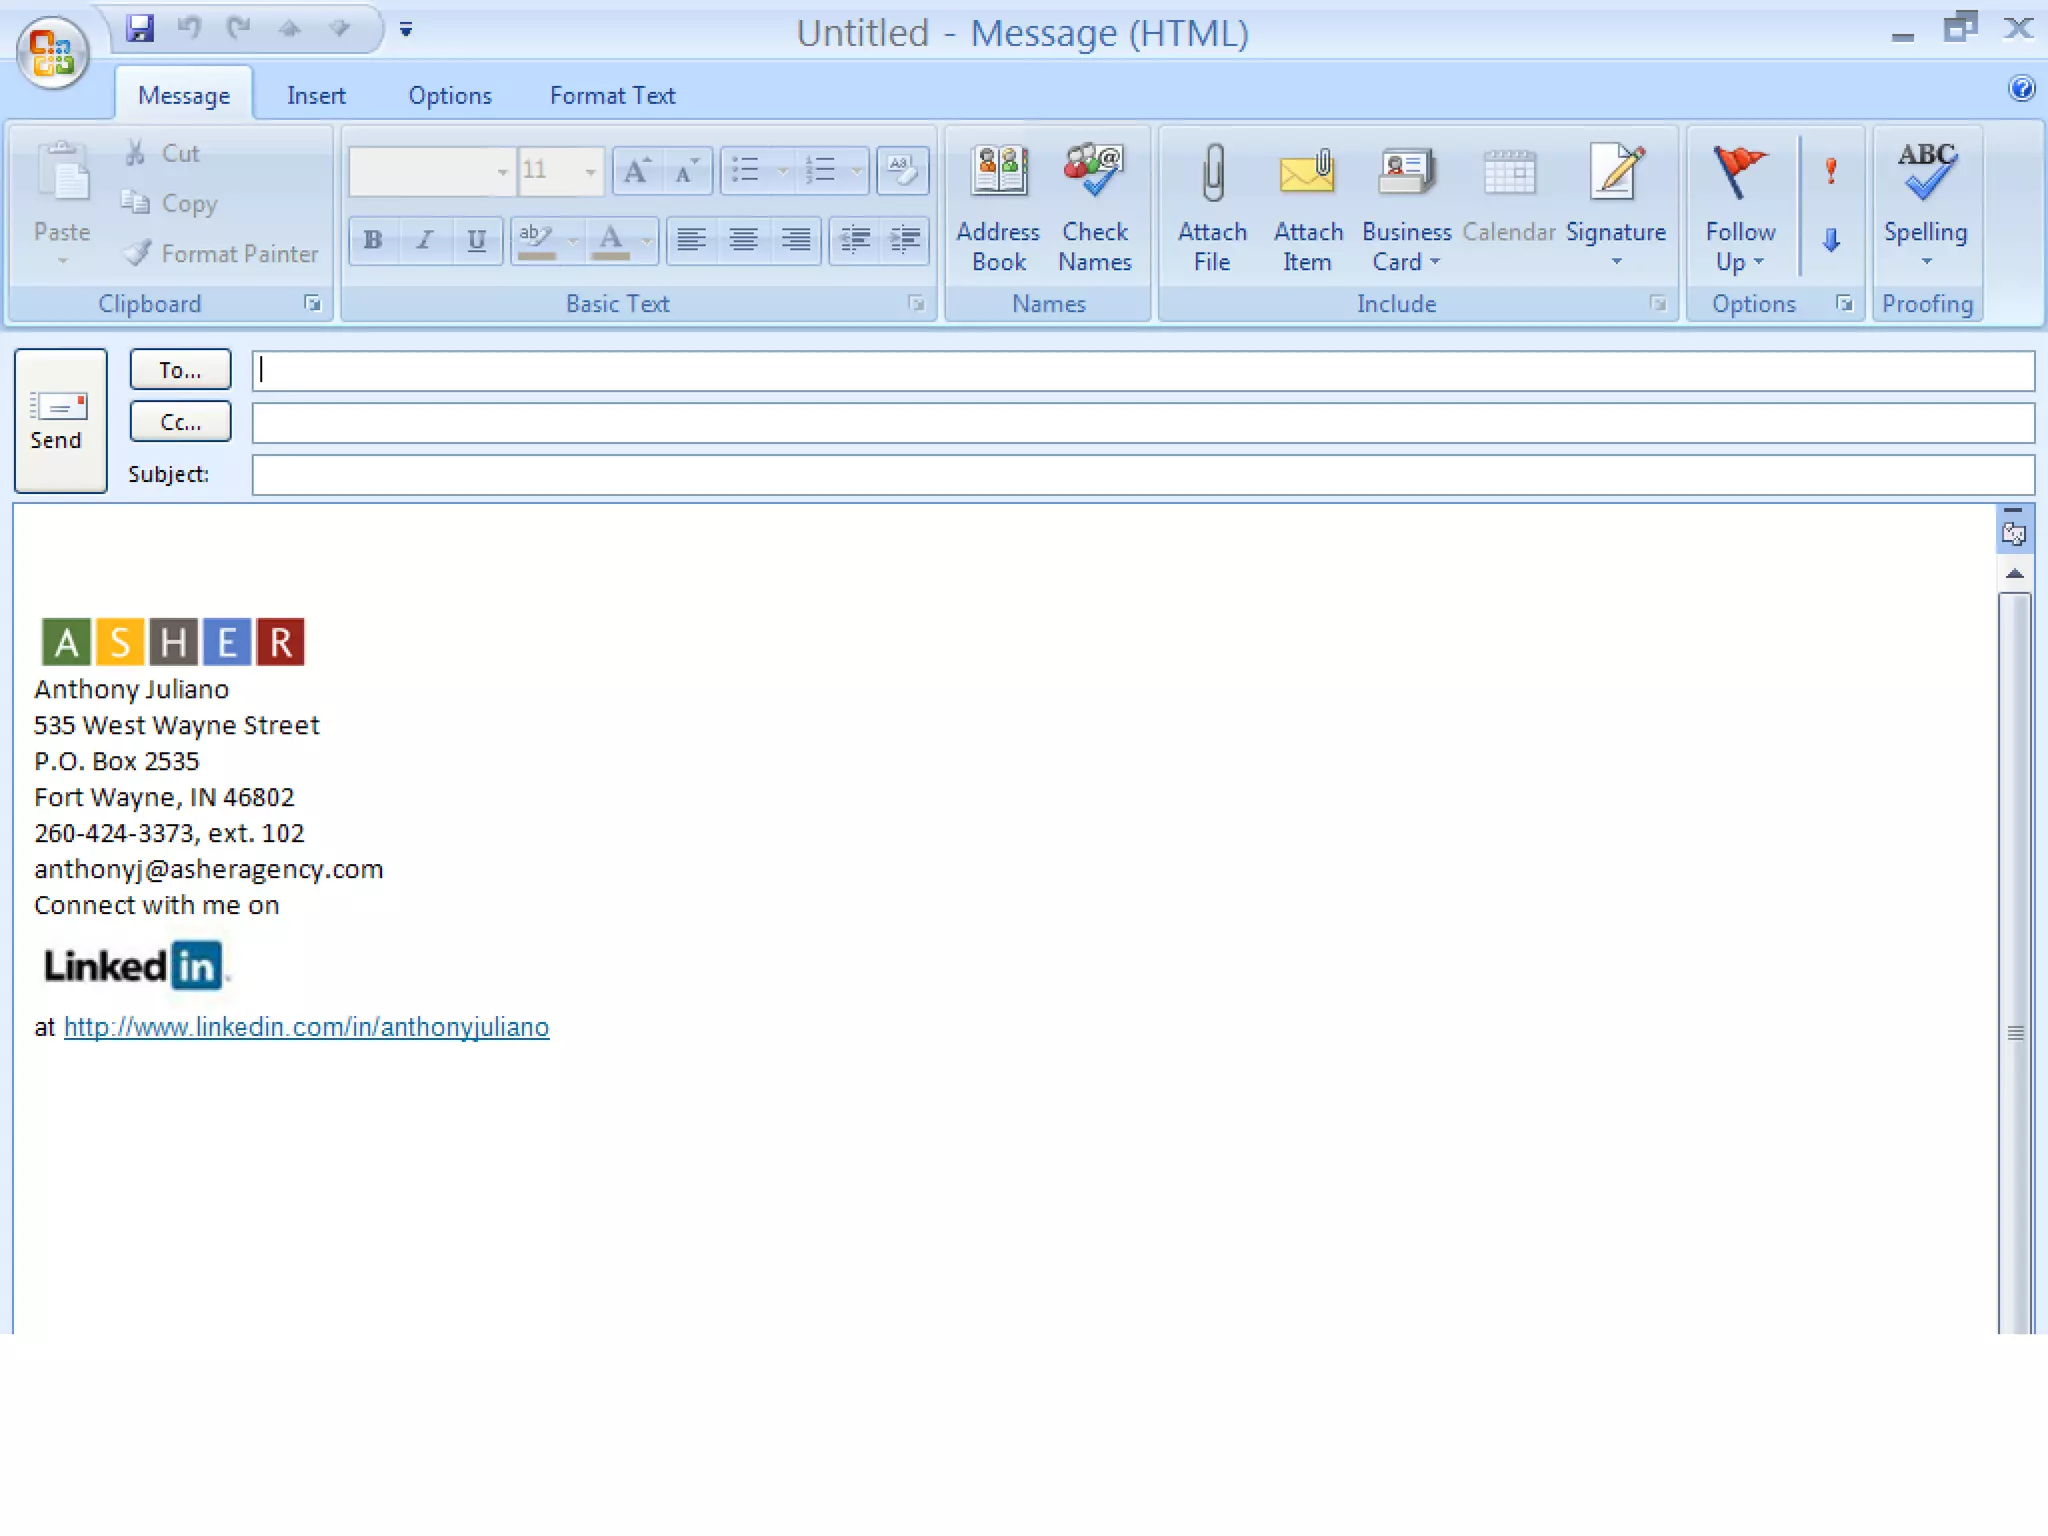Open the font size dropdown
This screenshot has height=1536, width=2048.
click(x=590, y=172)
